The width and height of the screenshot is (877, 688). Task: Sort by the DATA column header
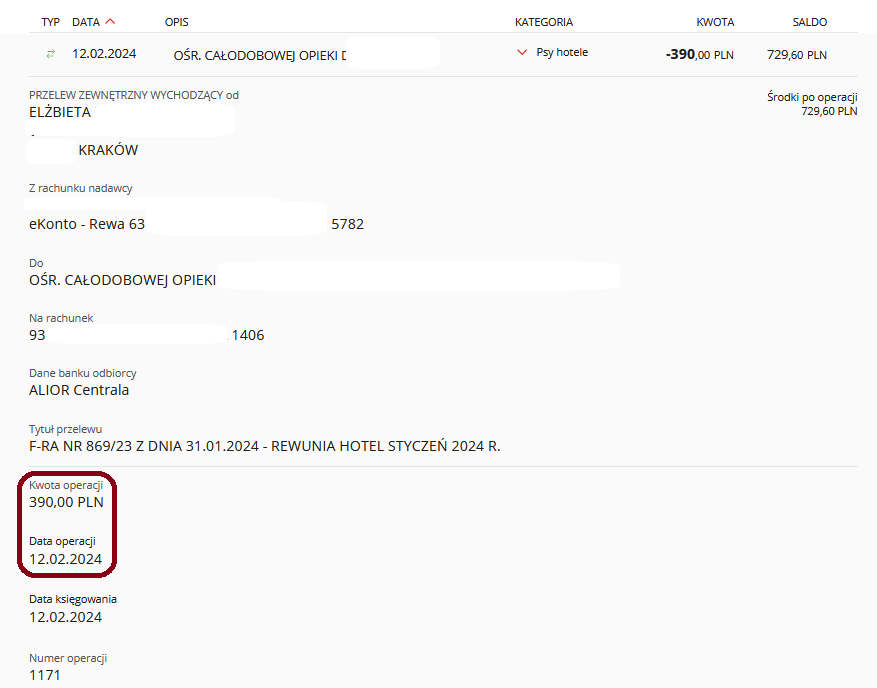pos(86,22)
